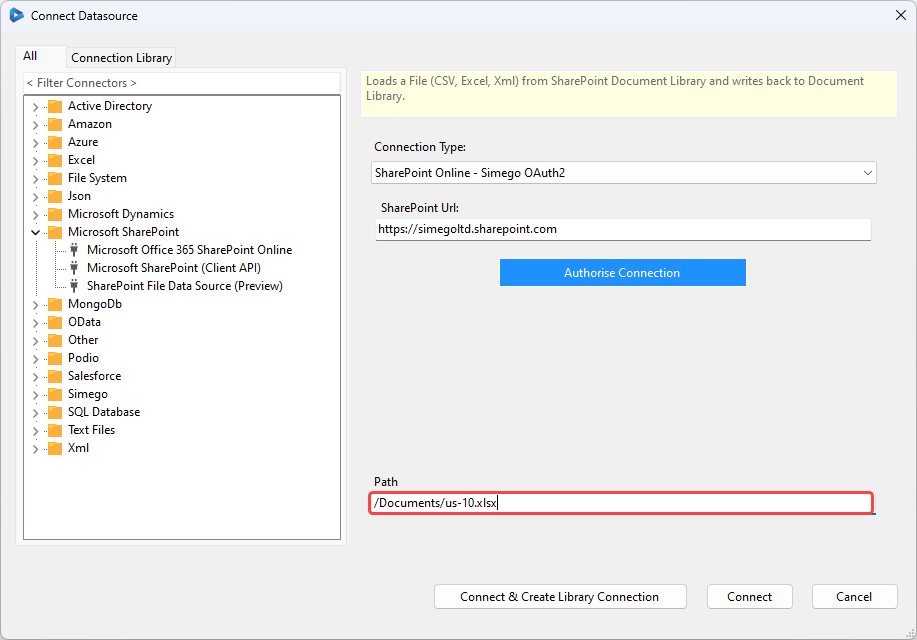Select the Microsoft Office 365 SharePoint Online connector icon
This screenshot has height=640, width=917.
[74, 249]
